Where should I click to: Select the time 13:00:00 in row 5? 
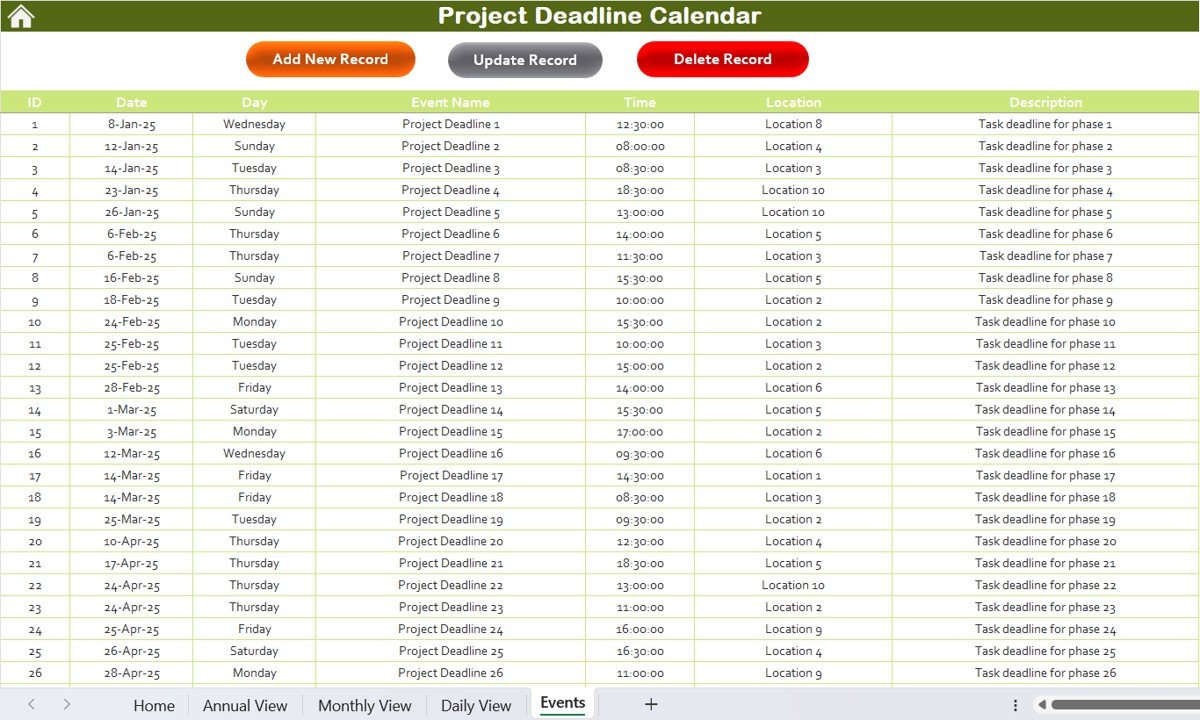coord(640,212)
